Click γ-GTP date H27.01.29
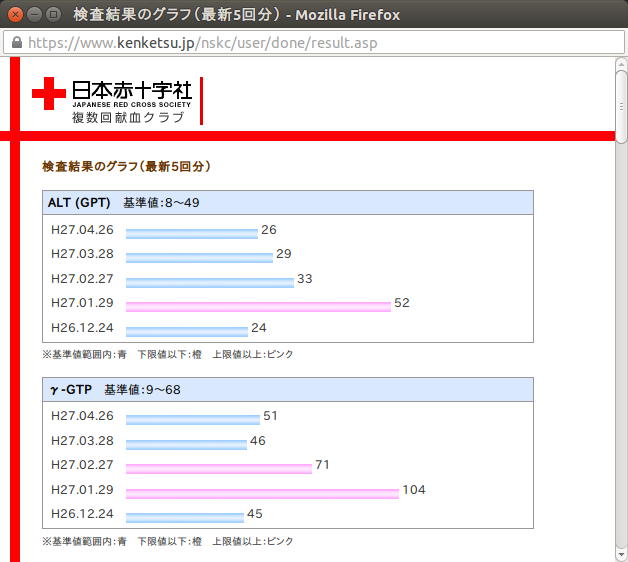The width and height of the screenshot is (628, 562). (x=82, y=489)
